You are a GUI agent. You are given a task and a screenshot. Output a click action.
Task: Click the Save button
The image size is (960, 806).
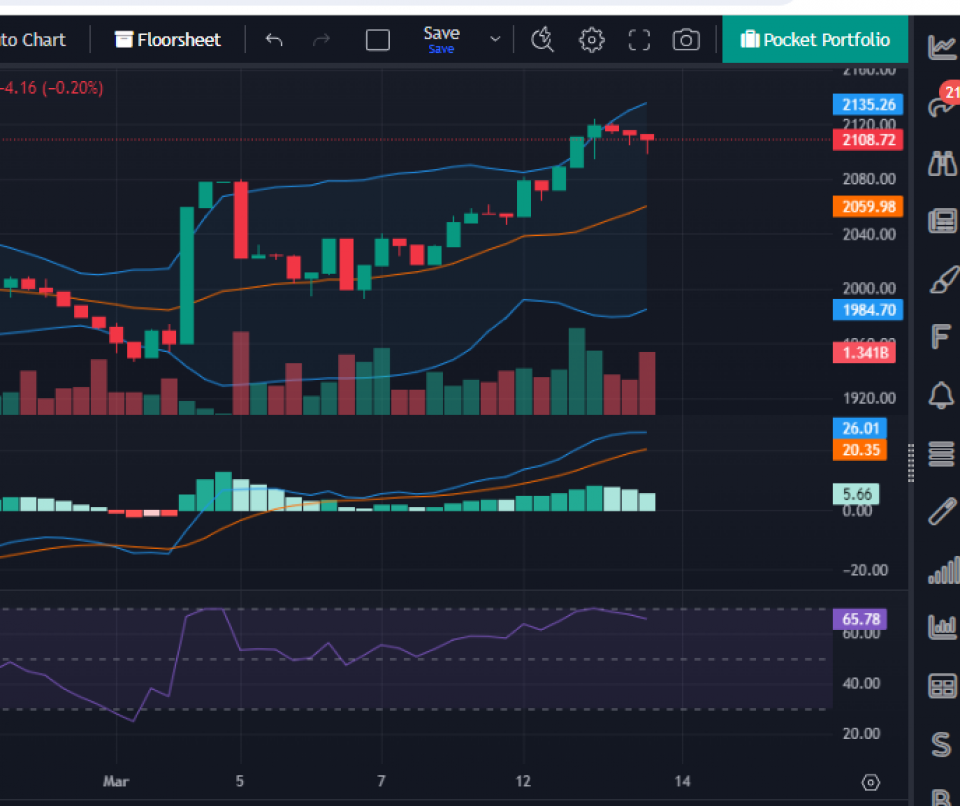click(441, 39)
